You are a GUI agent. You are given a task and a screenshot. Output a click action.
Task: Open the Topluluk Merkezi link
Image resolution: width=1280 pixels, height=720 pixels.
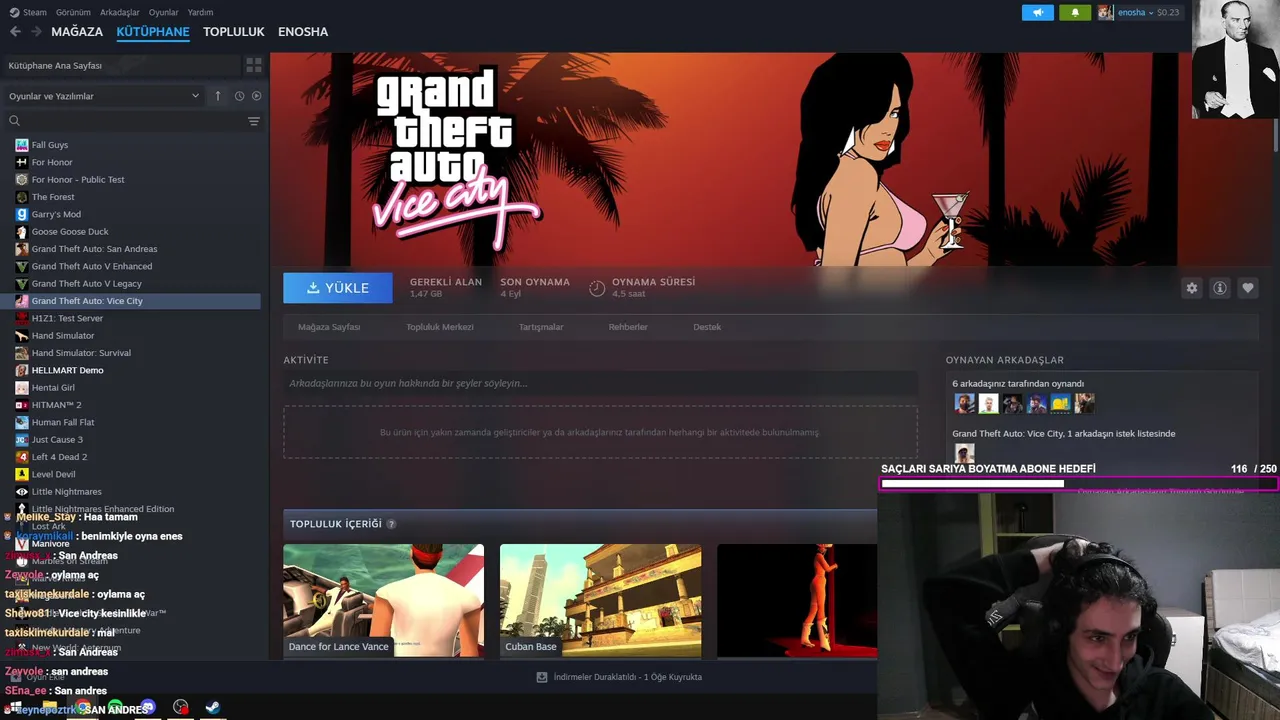440,327
